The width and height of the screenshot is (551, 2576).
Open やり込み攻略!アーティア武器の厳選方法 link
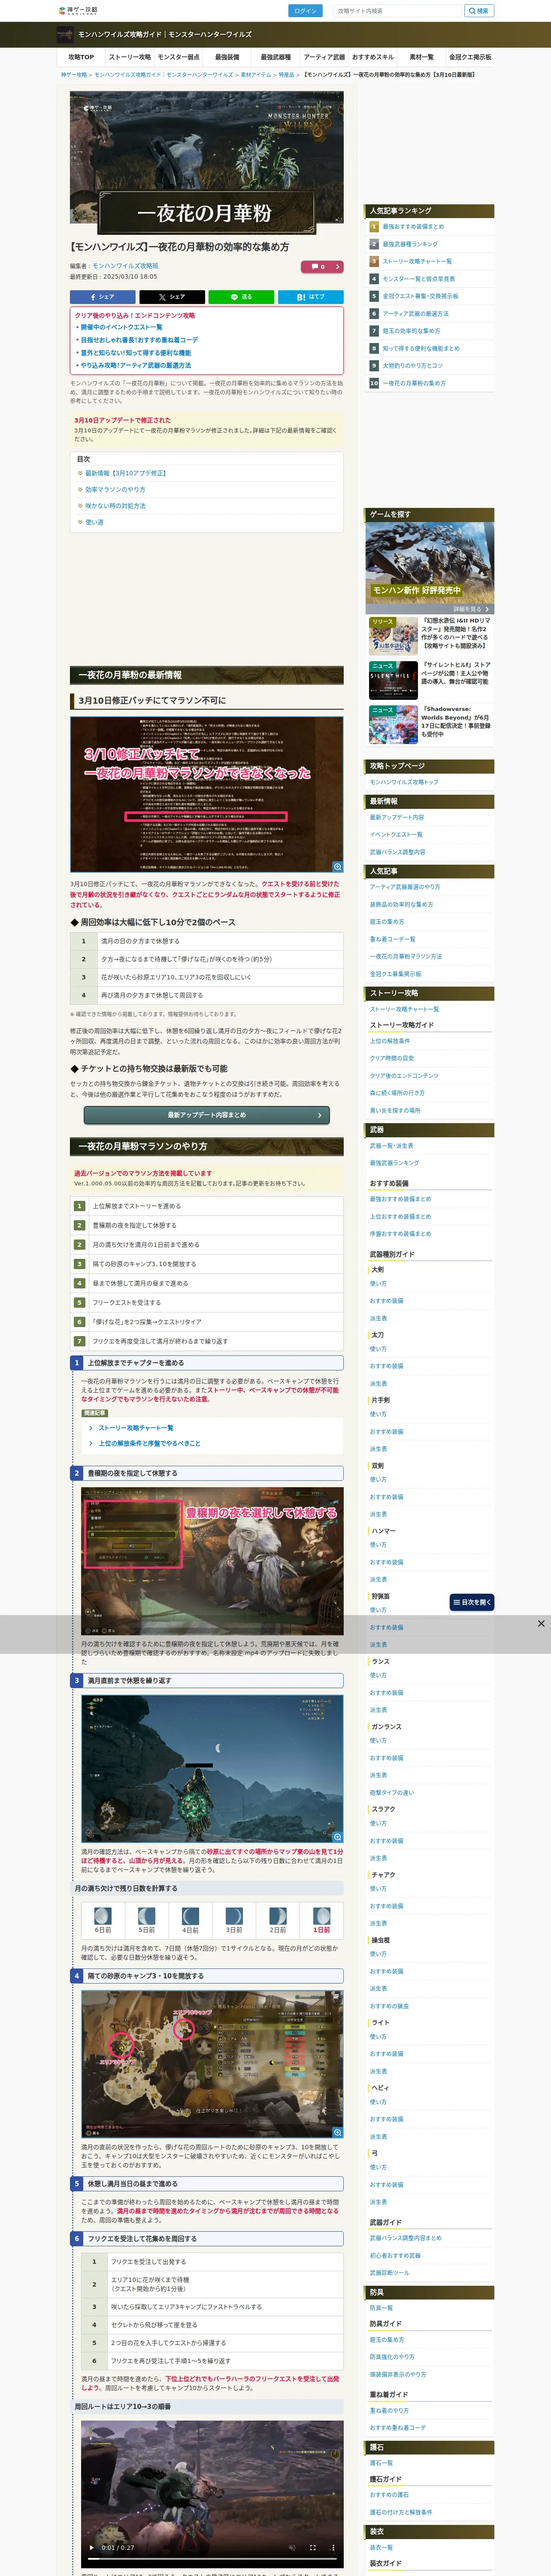click(135, 365)
